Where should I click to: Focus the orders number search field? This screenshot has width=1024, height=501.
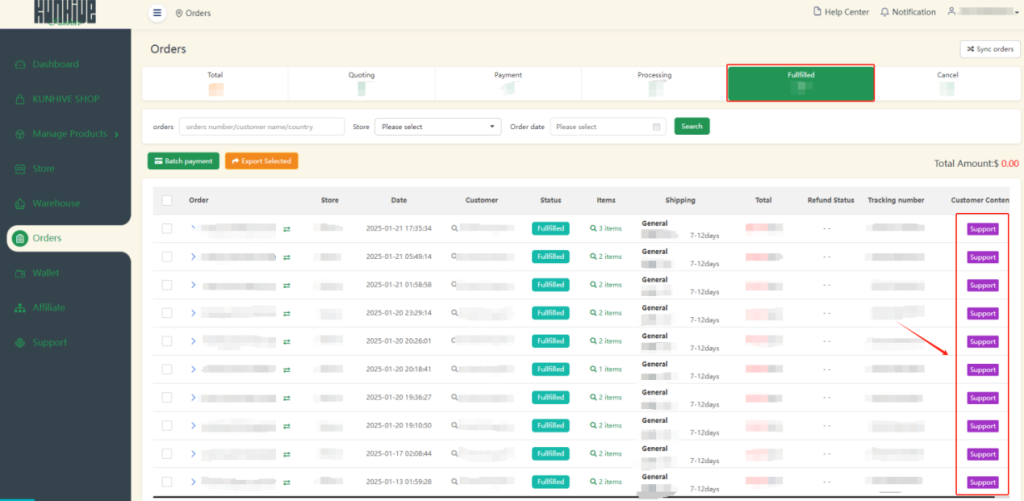tap(262, 127)
